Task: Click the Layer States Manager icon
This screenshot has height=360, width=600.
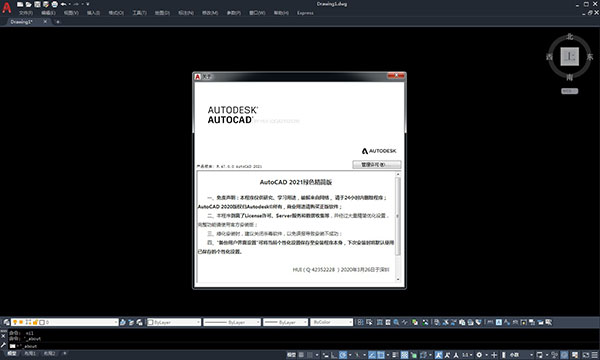Action: point(139,322)
